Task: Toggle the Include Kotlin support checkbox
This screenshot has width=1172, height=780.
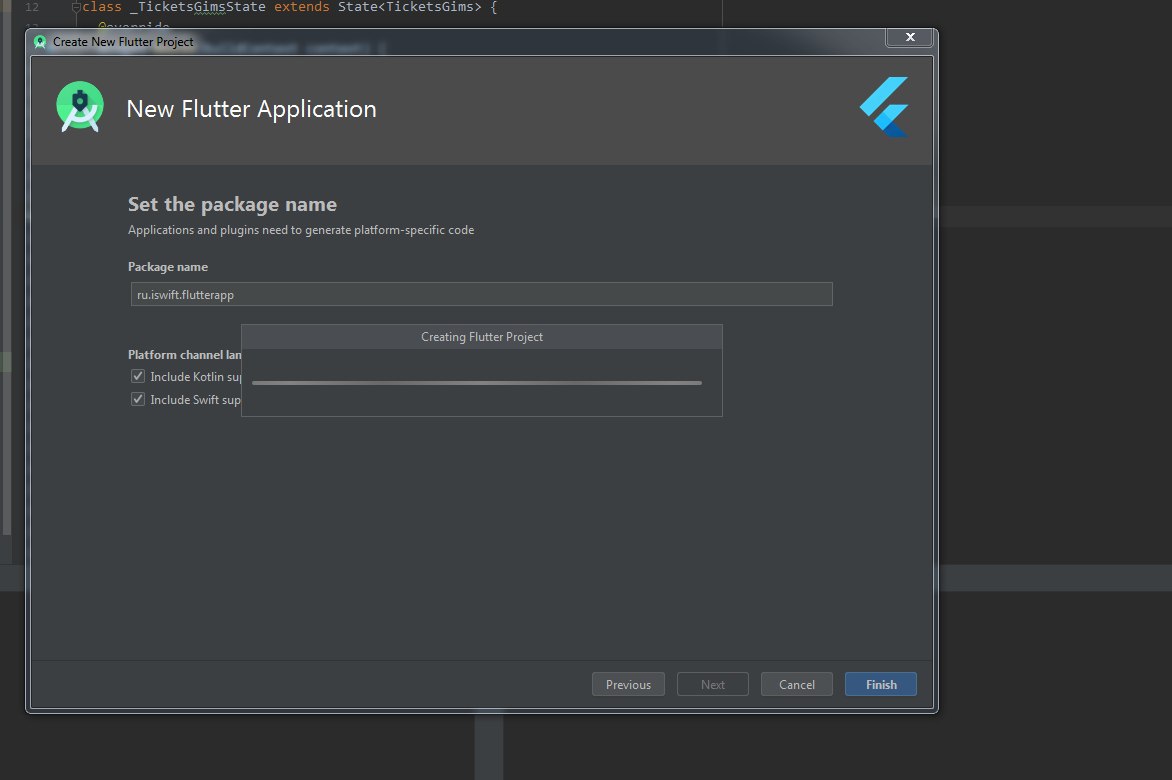Action: tap(138, 376)
